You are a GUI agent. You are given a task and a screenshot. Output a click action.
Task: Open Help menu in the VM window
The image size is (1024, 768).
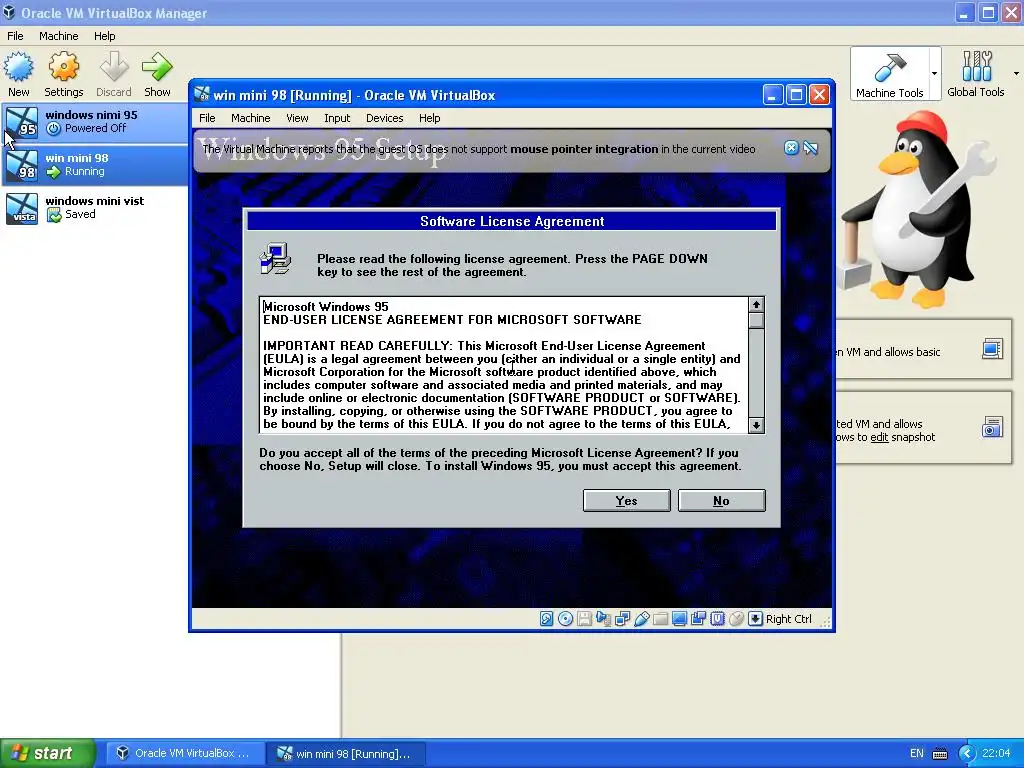430,118
